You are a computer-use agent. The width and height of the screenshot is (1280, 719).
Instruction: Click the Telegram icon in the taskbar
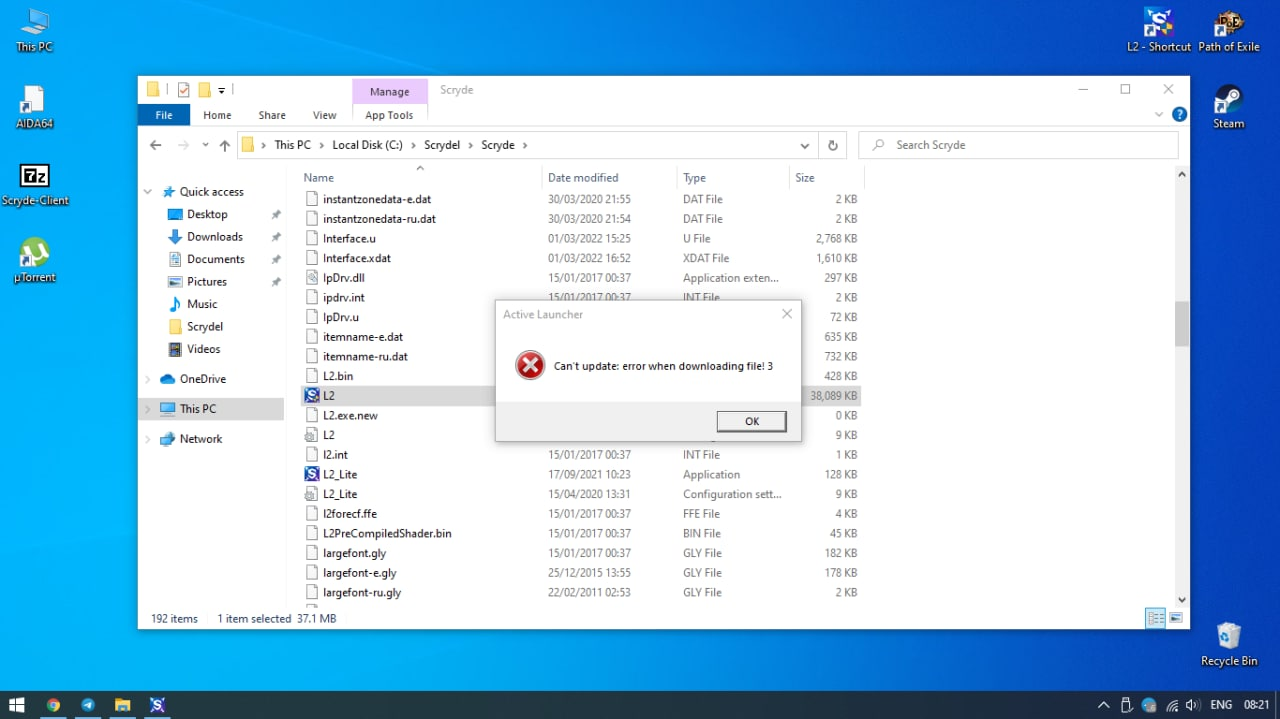coord(88,705)
